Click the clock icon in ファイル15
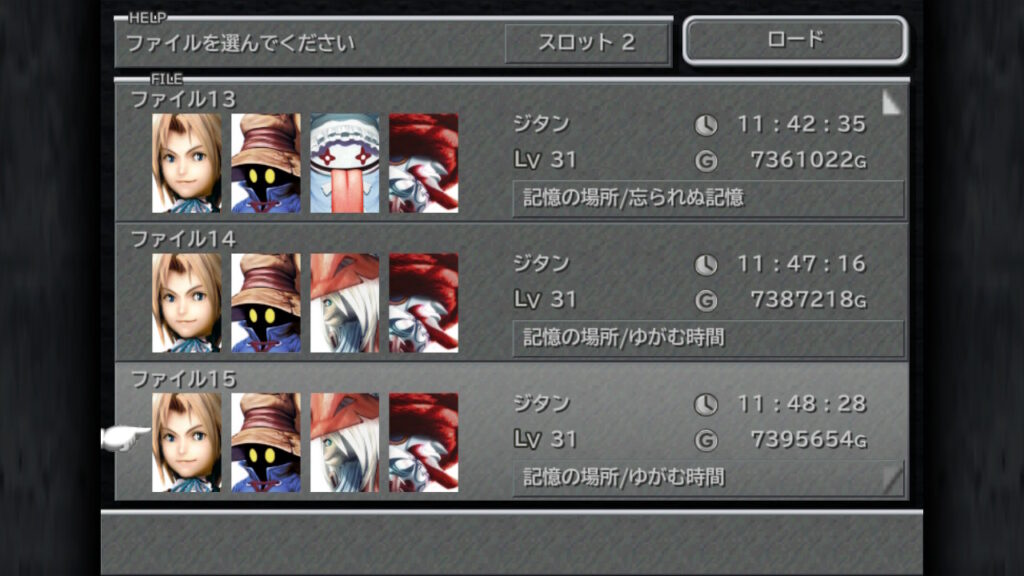 705,404
